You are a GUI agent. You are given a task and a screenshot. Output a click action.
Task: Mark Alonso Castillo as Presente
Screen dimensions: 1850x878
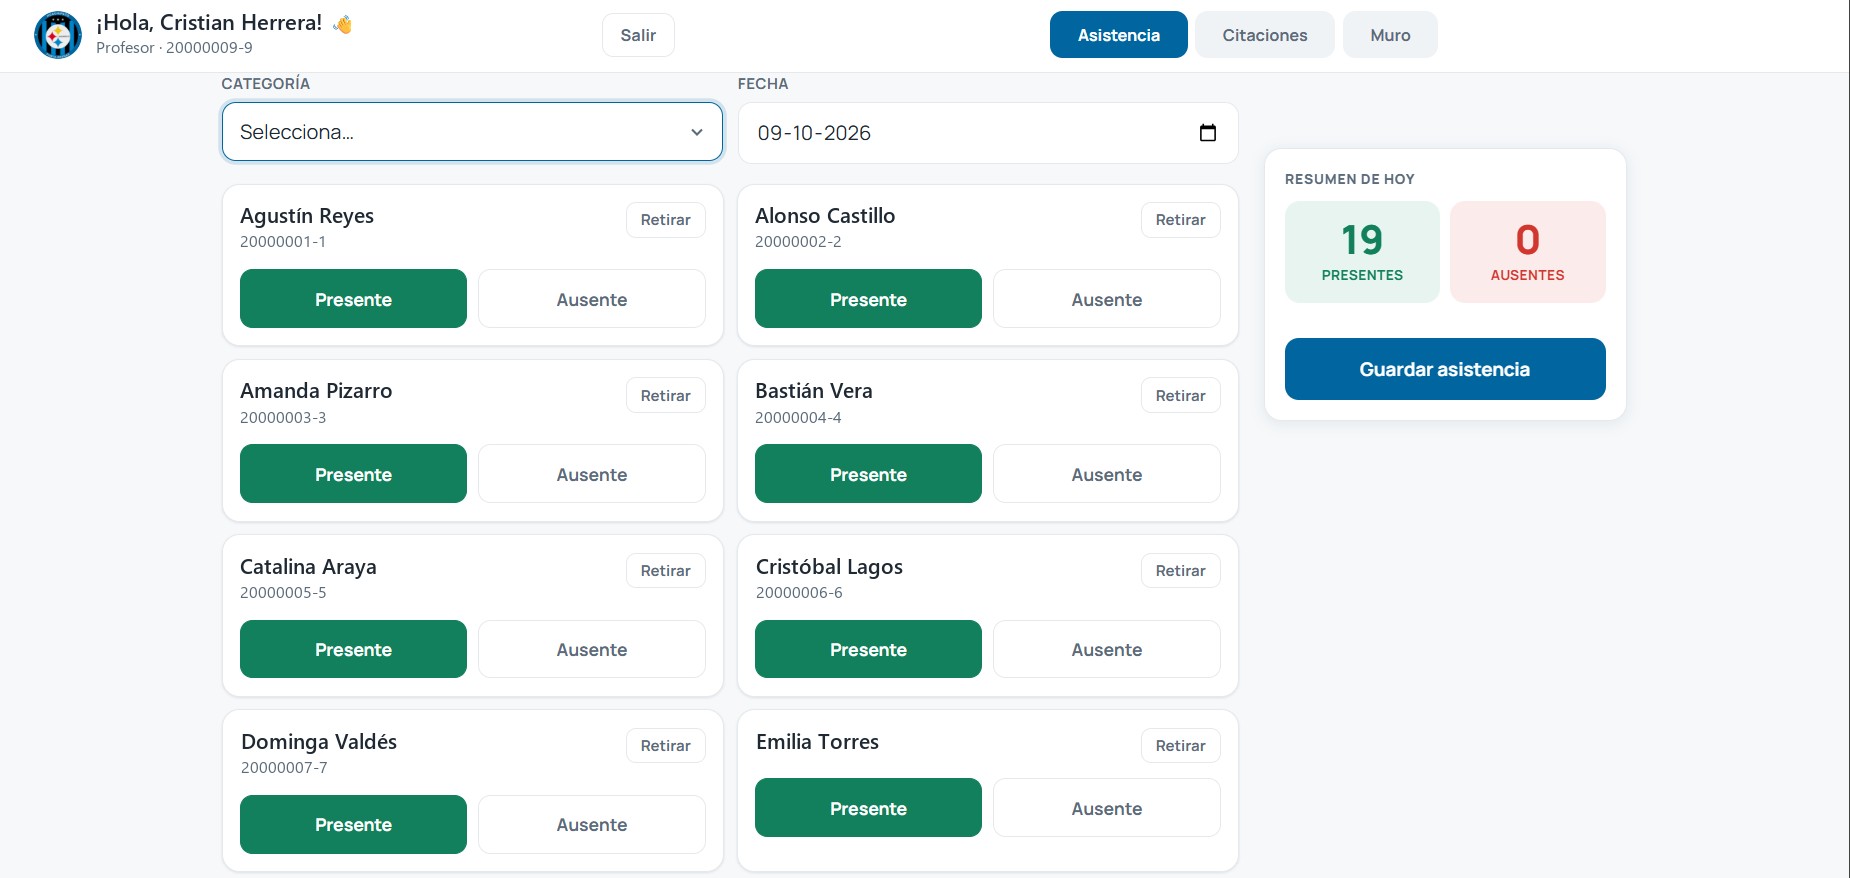pyautogui.click(x=868, y=299)
